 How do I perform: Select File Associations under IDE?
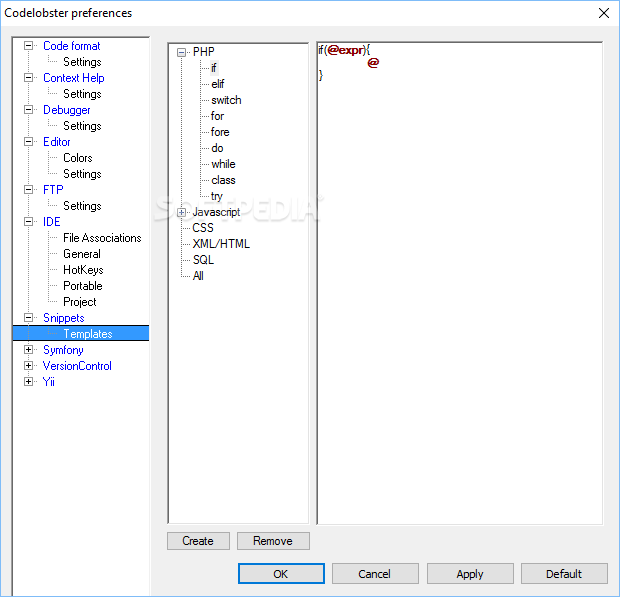(102, 238)
